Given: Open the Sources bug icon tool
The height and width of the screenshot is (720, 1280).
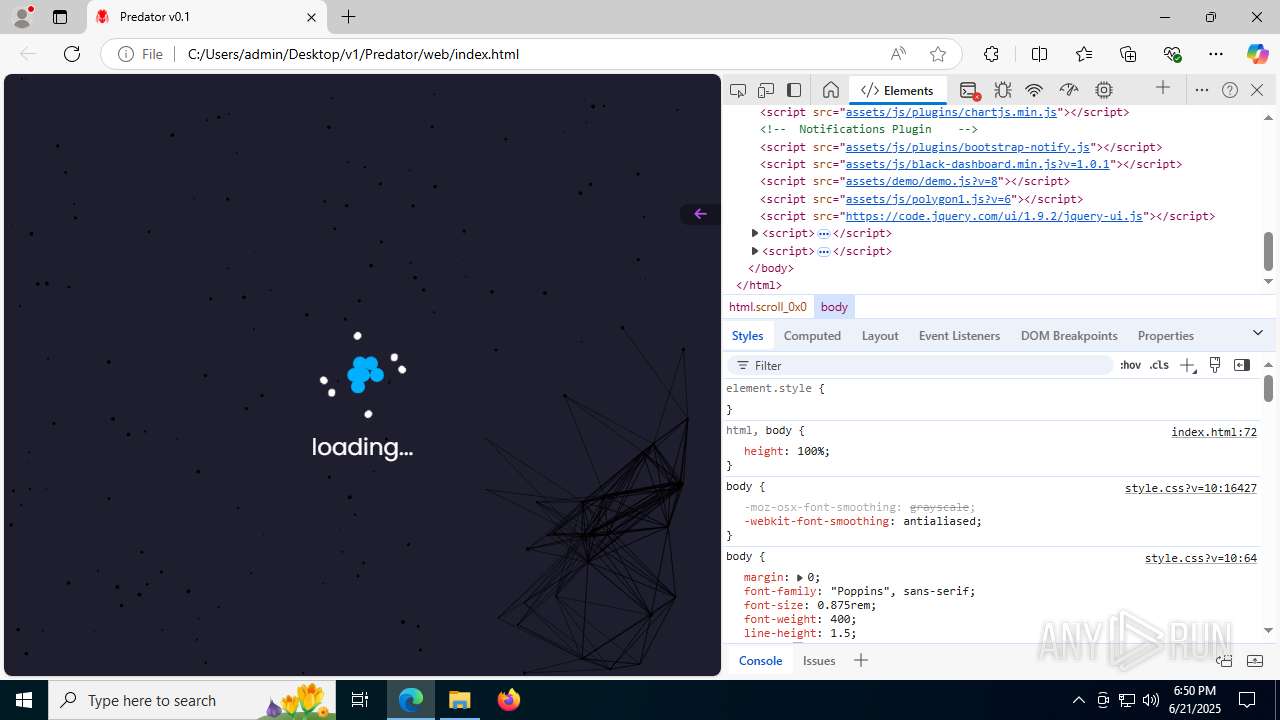Looking at the screenshot, I should tap(1002, 90).
